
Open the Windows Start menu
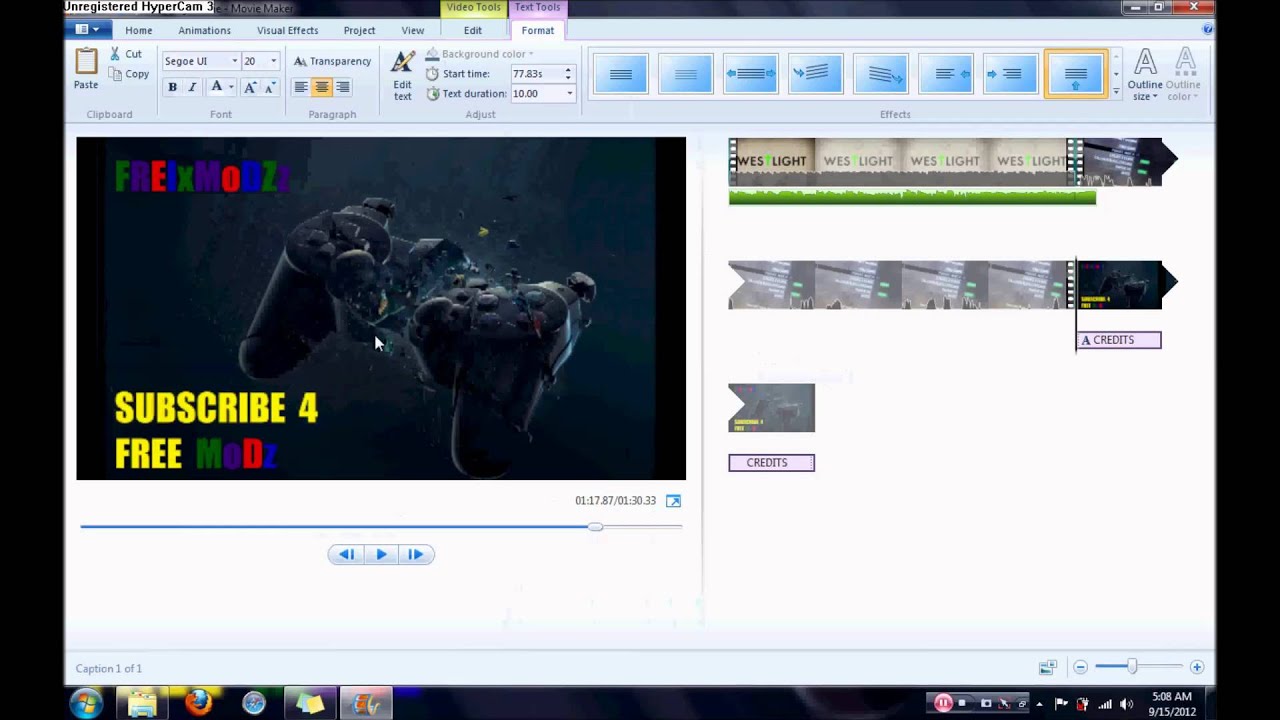(86, 704)
